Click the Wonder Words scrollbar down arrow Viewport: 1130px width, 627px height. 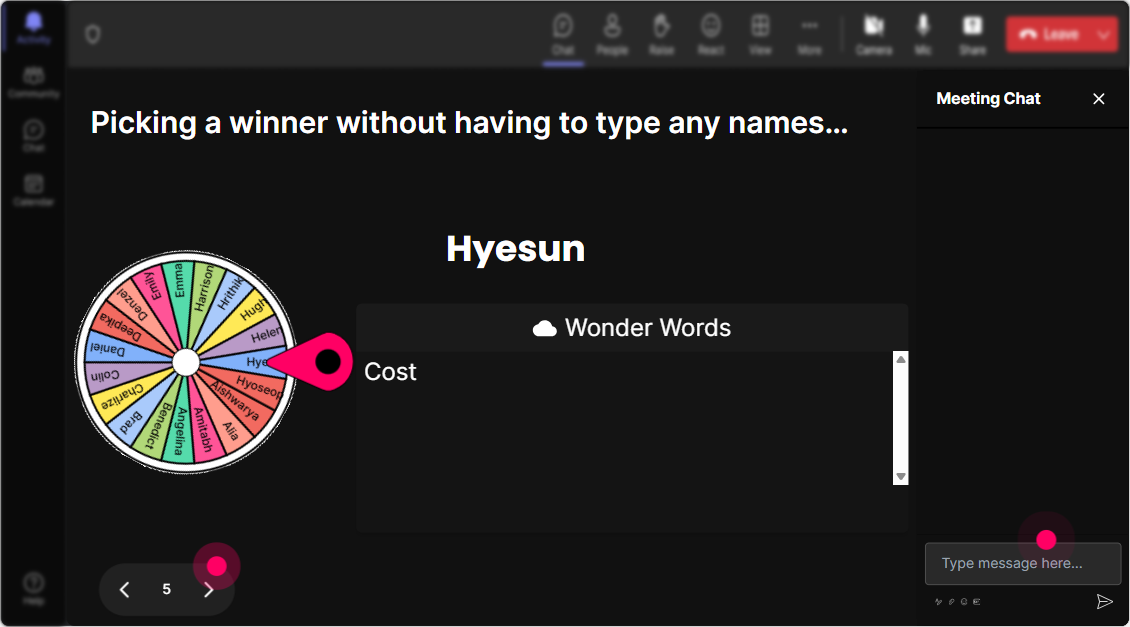coord(900,476)
